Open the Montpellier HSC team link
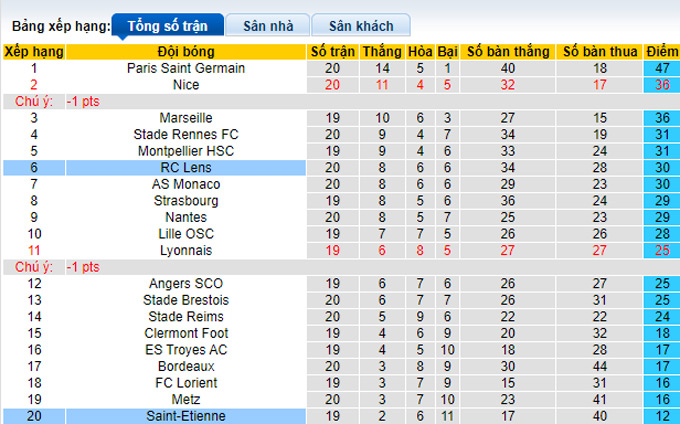 (186, 151)
